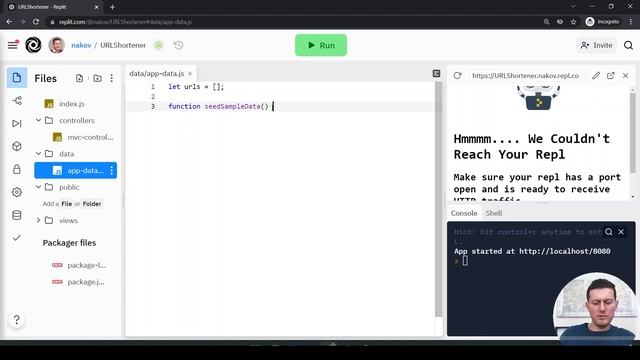Switch to the Console tab
Viewport: 640px width, 360px height.
tap(464, 213)
